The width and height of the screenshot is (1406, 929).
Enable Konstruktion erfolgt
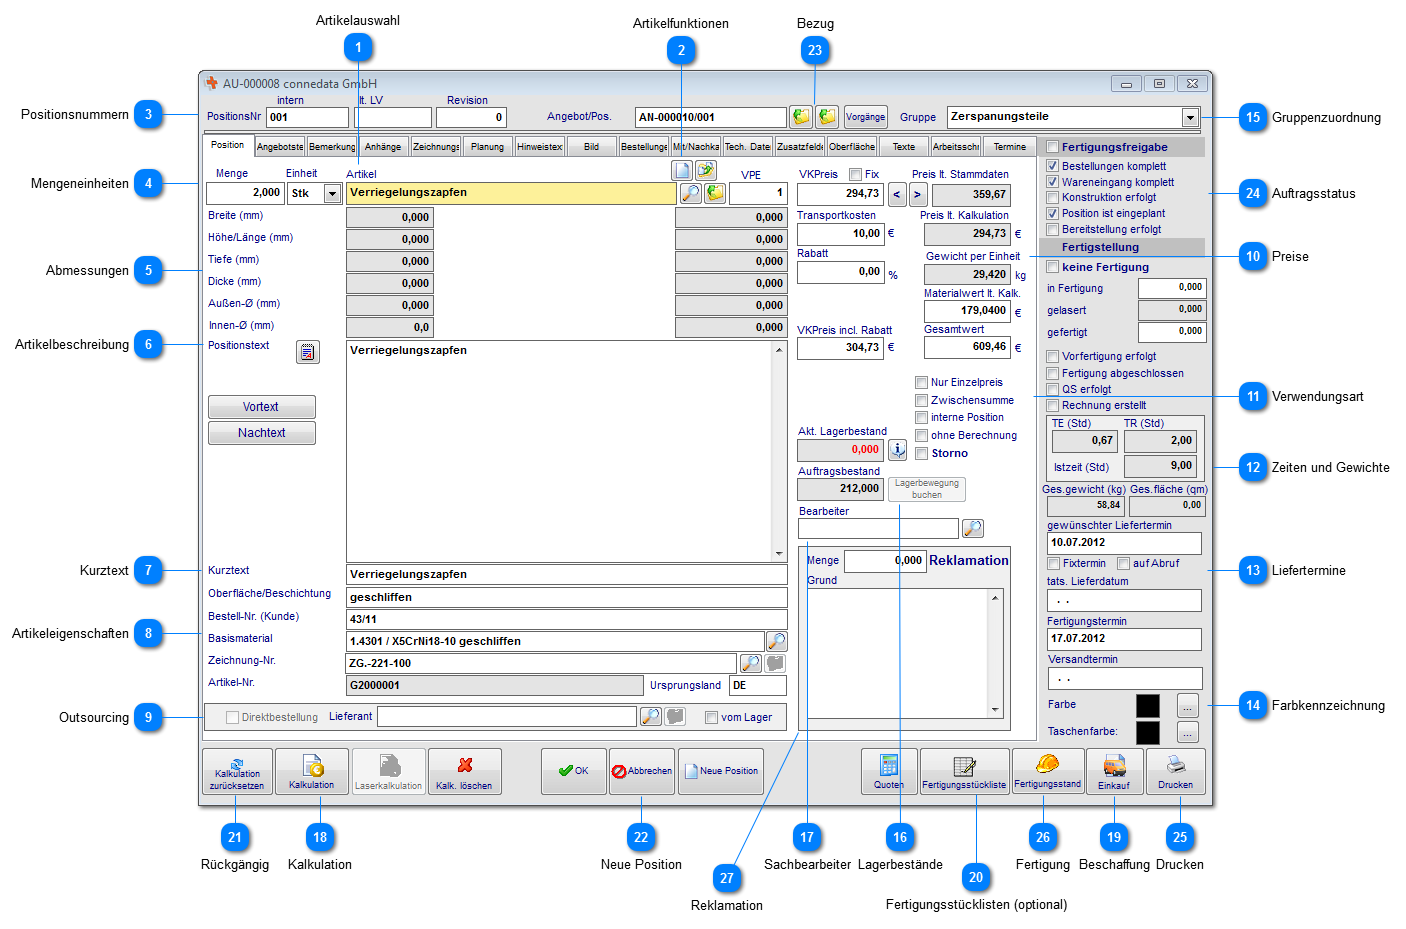[1052, 198]
